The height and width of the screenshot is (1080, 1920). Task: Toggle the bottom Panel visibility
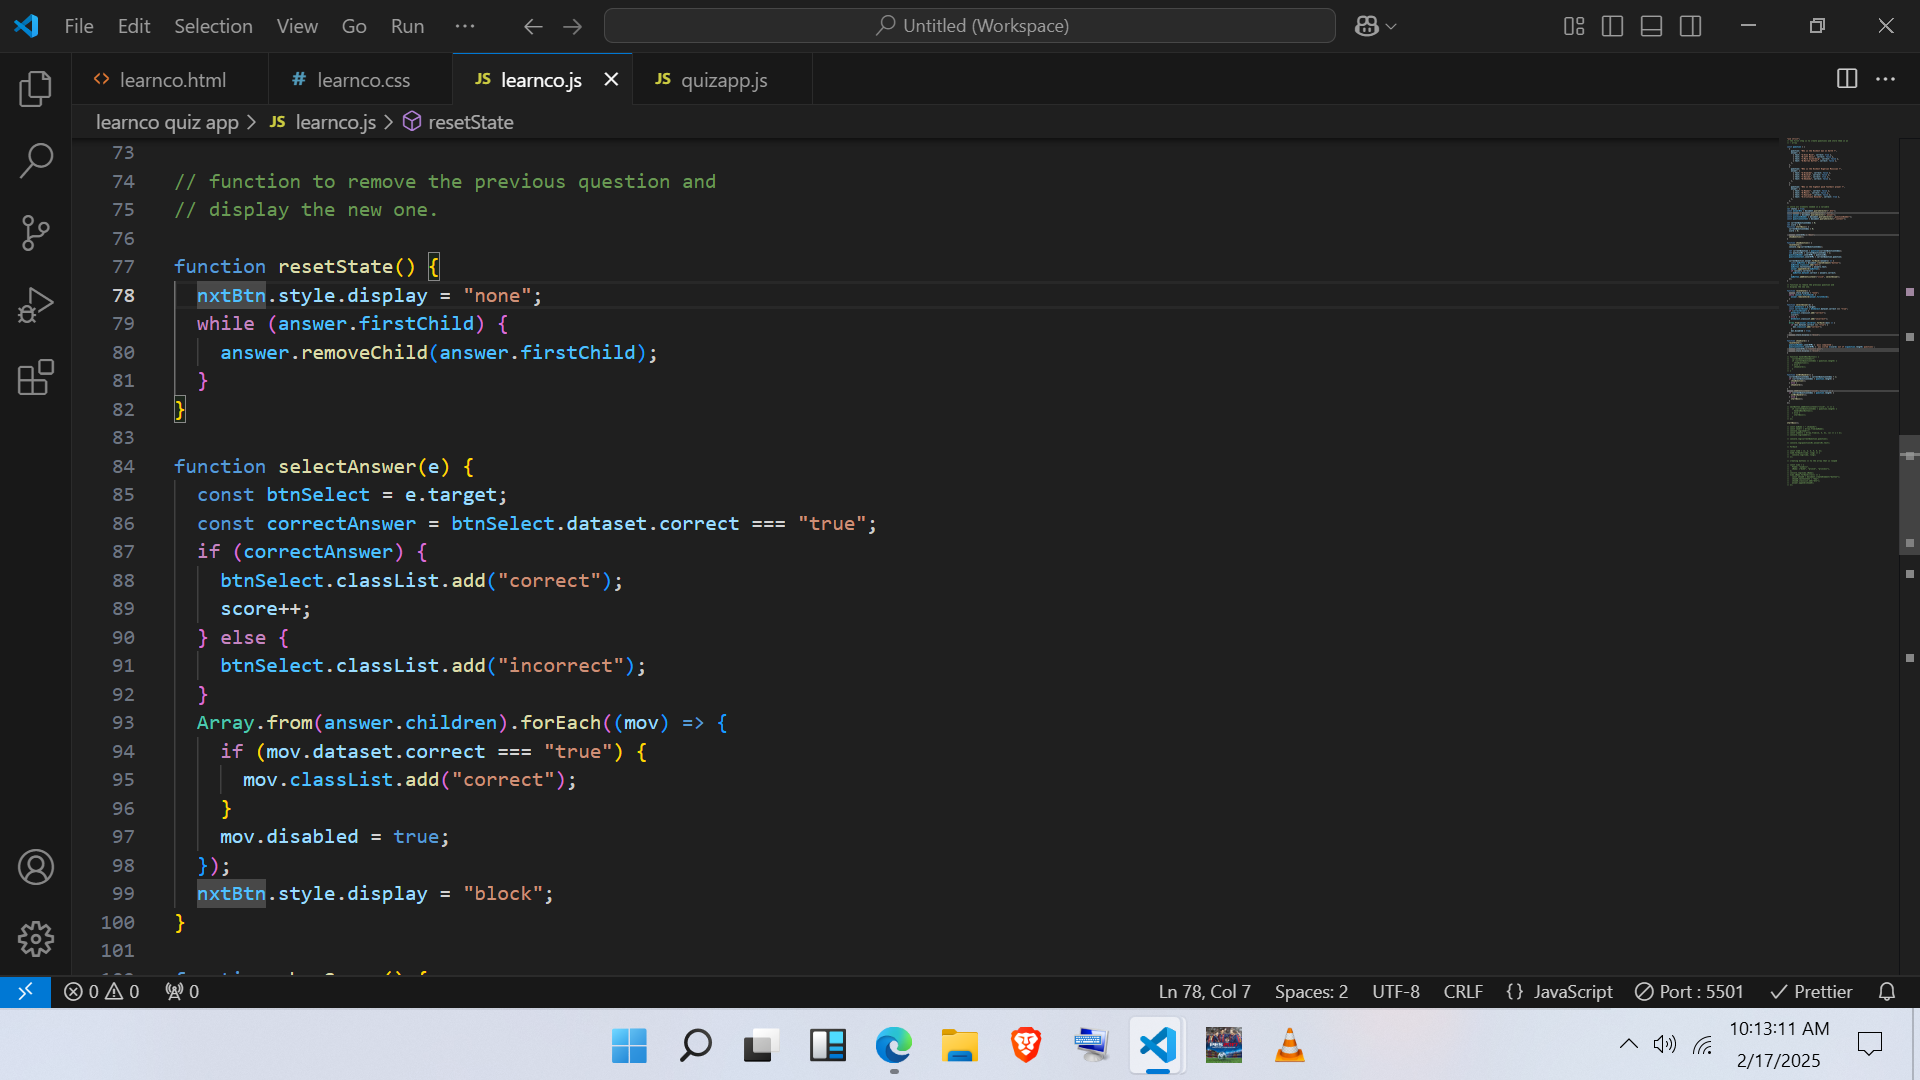1651,27
